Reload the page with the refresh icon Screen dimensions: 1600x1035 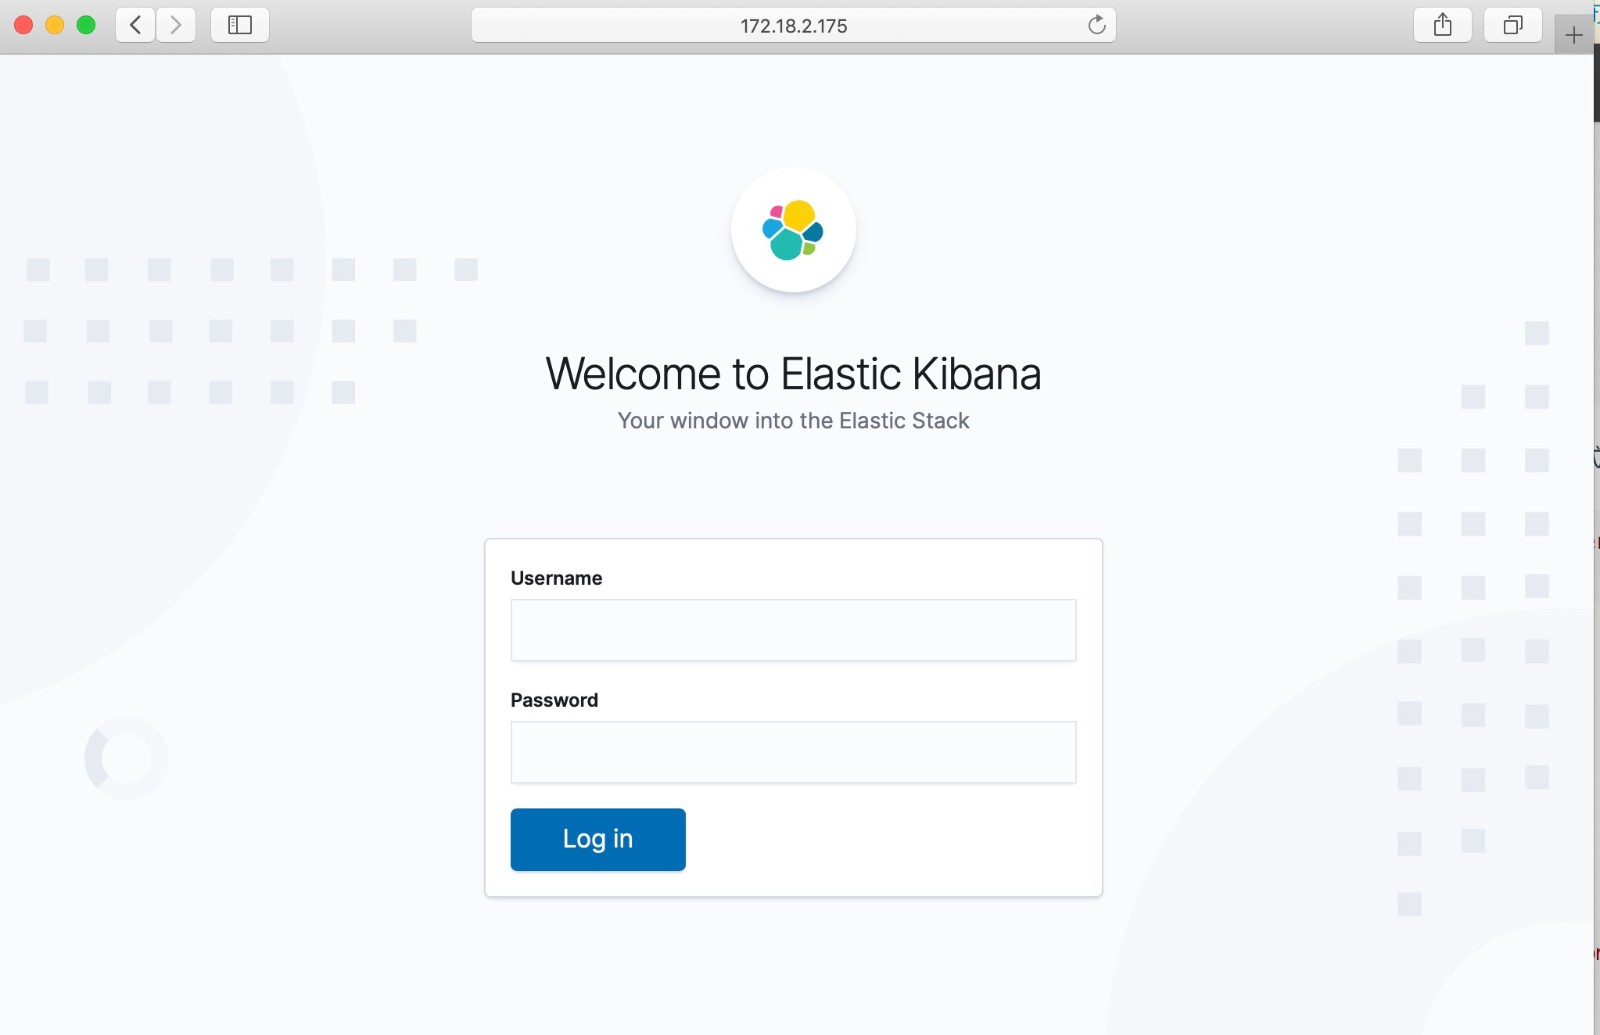(x=1097, y=25)
